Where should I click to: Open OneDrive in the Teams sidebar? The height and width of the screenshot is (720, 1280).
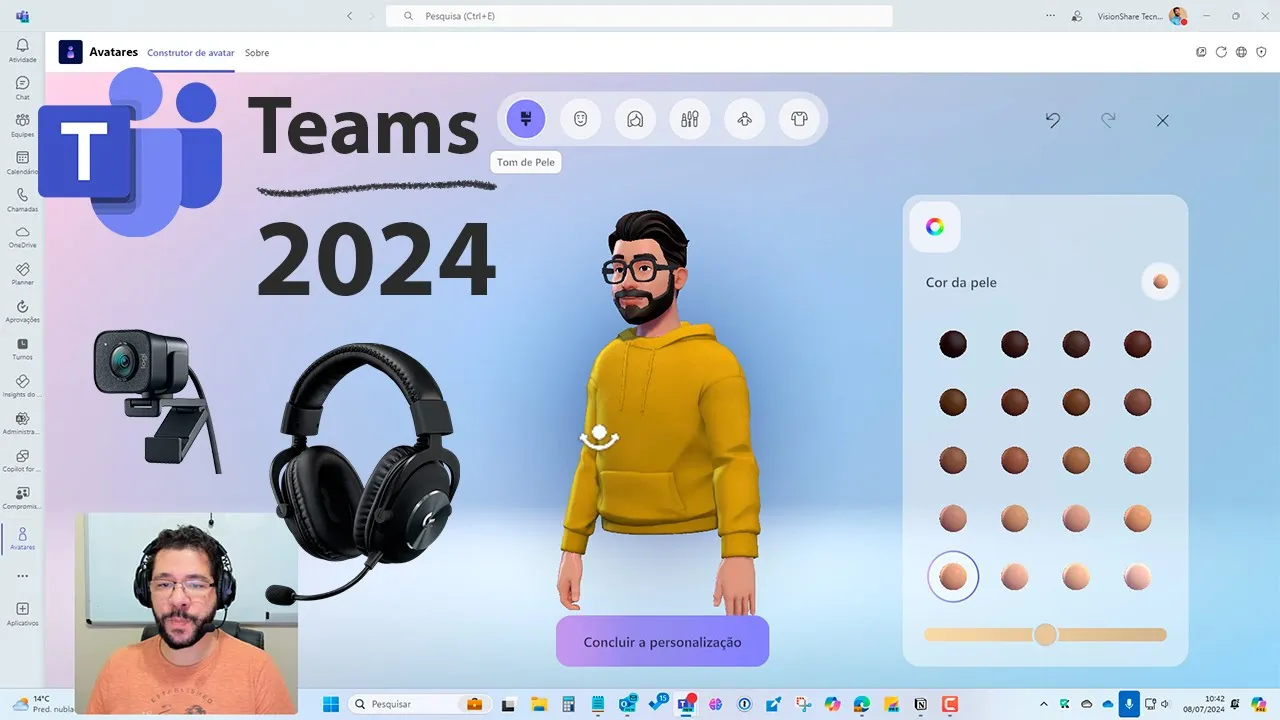coord(22,237)
